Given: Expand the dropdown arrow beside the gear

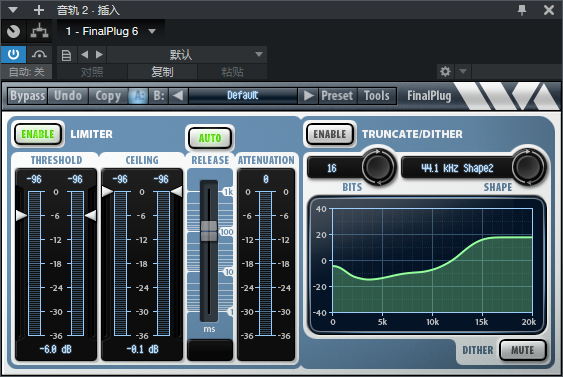Looking at the screenshot, I should pos(463,71).
